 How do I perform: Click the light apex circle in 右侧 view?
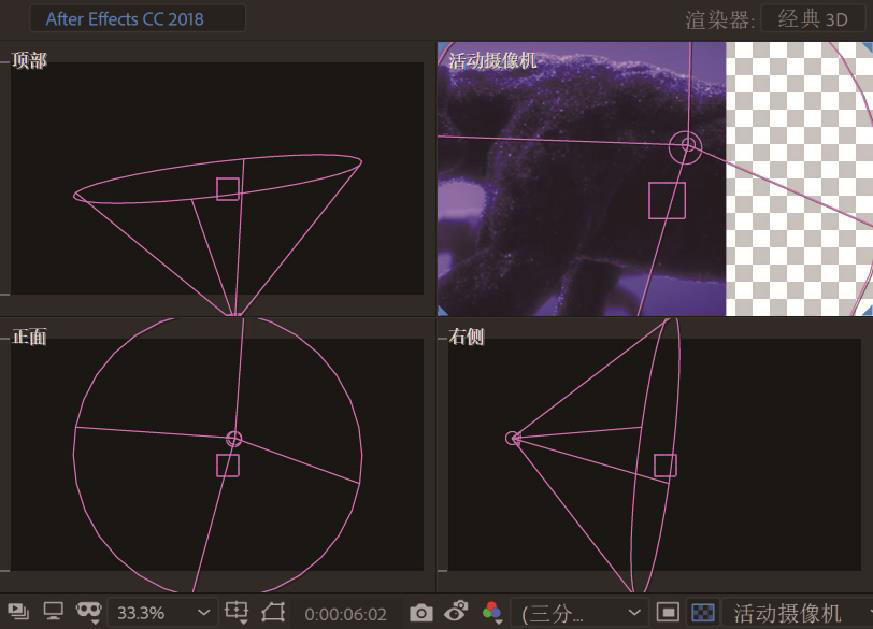512,438
